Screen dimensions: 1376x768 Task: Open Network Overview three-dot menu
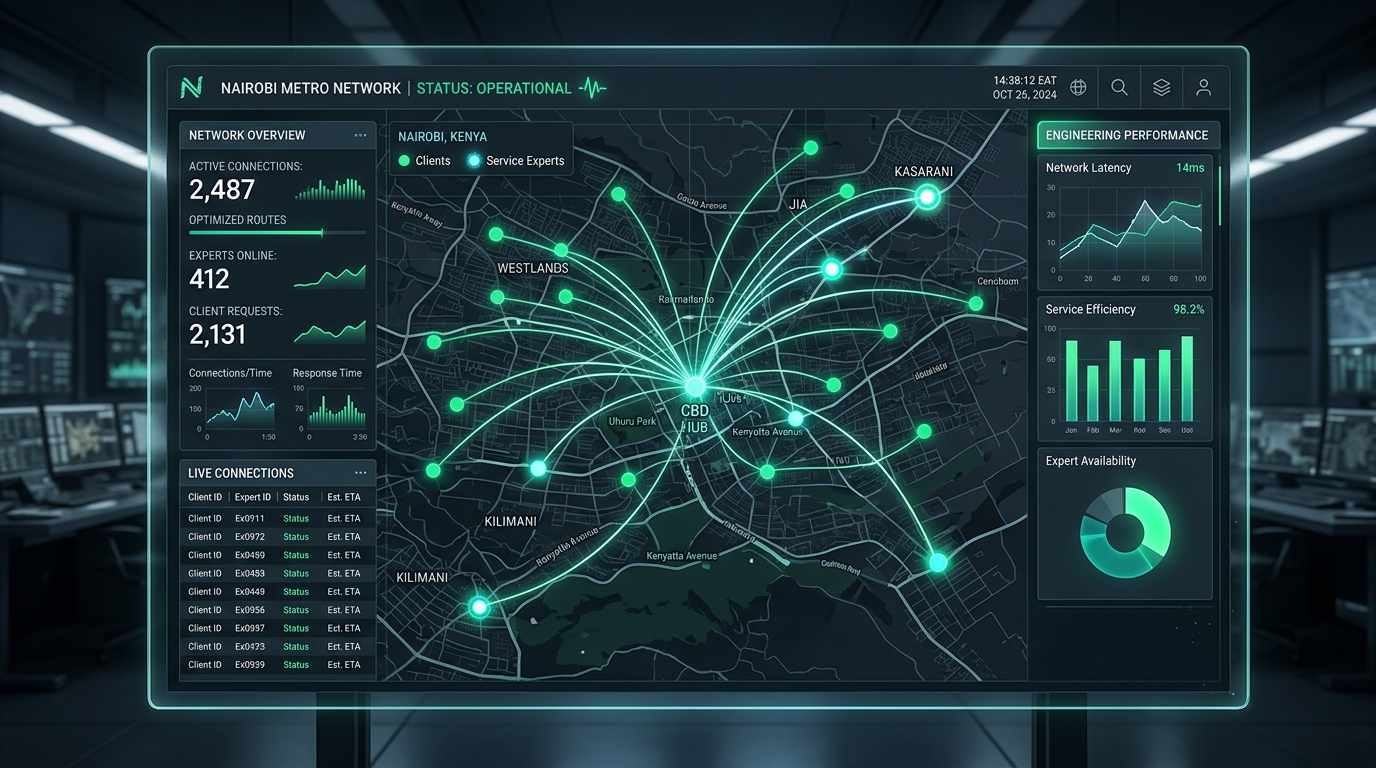coord(360,135)
